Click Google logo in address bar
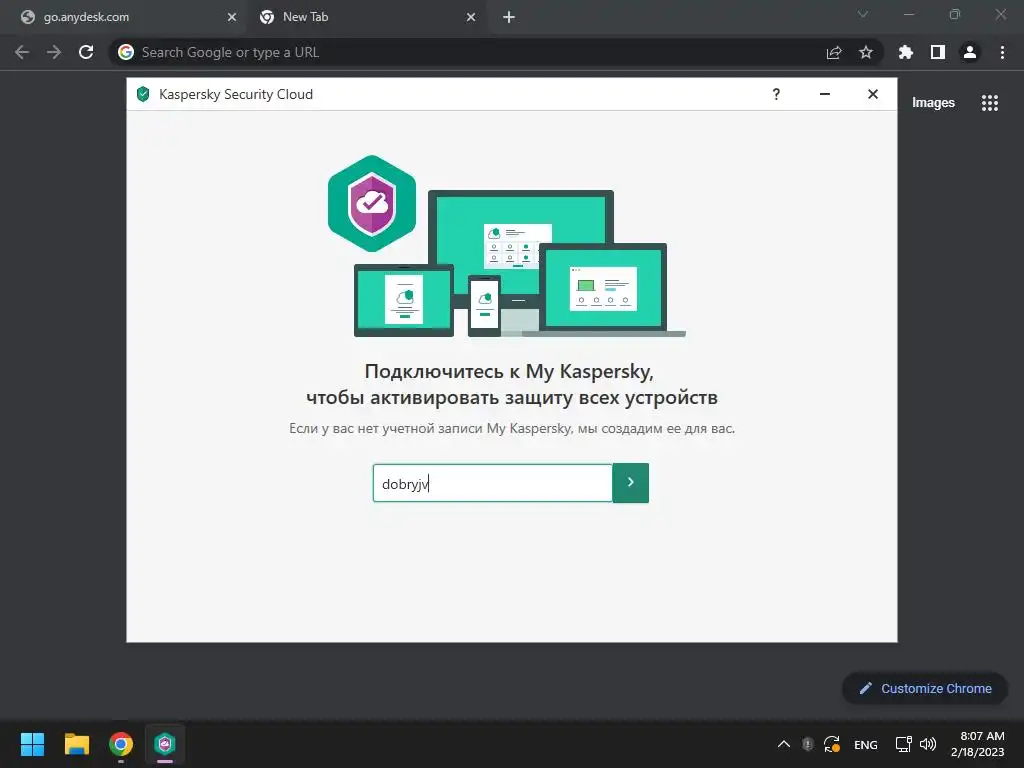The height and width of the screenshot is (768, 1024). [126, 52]
